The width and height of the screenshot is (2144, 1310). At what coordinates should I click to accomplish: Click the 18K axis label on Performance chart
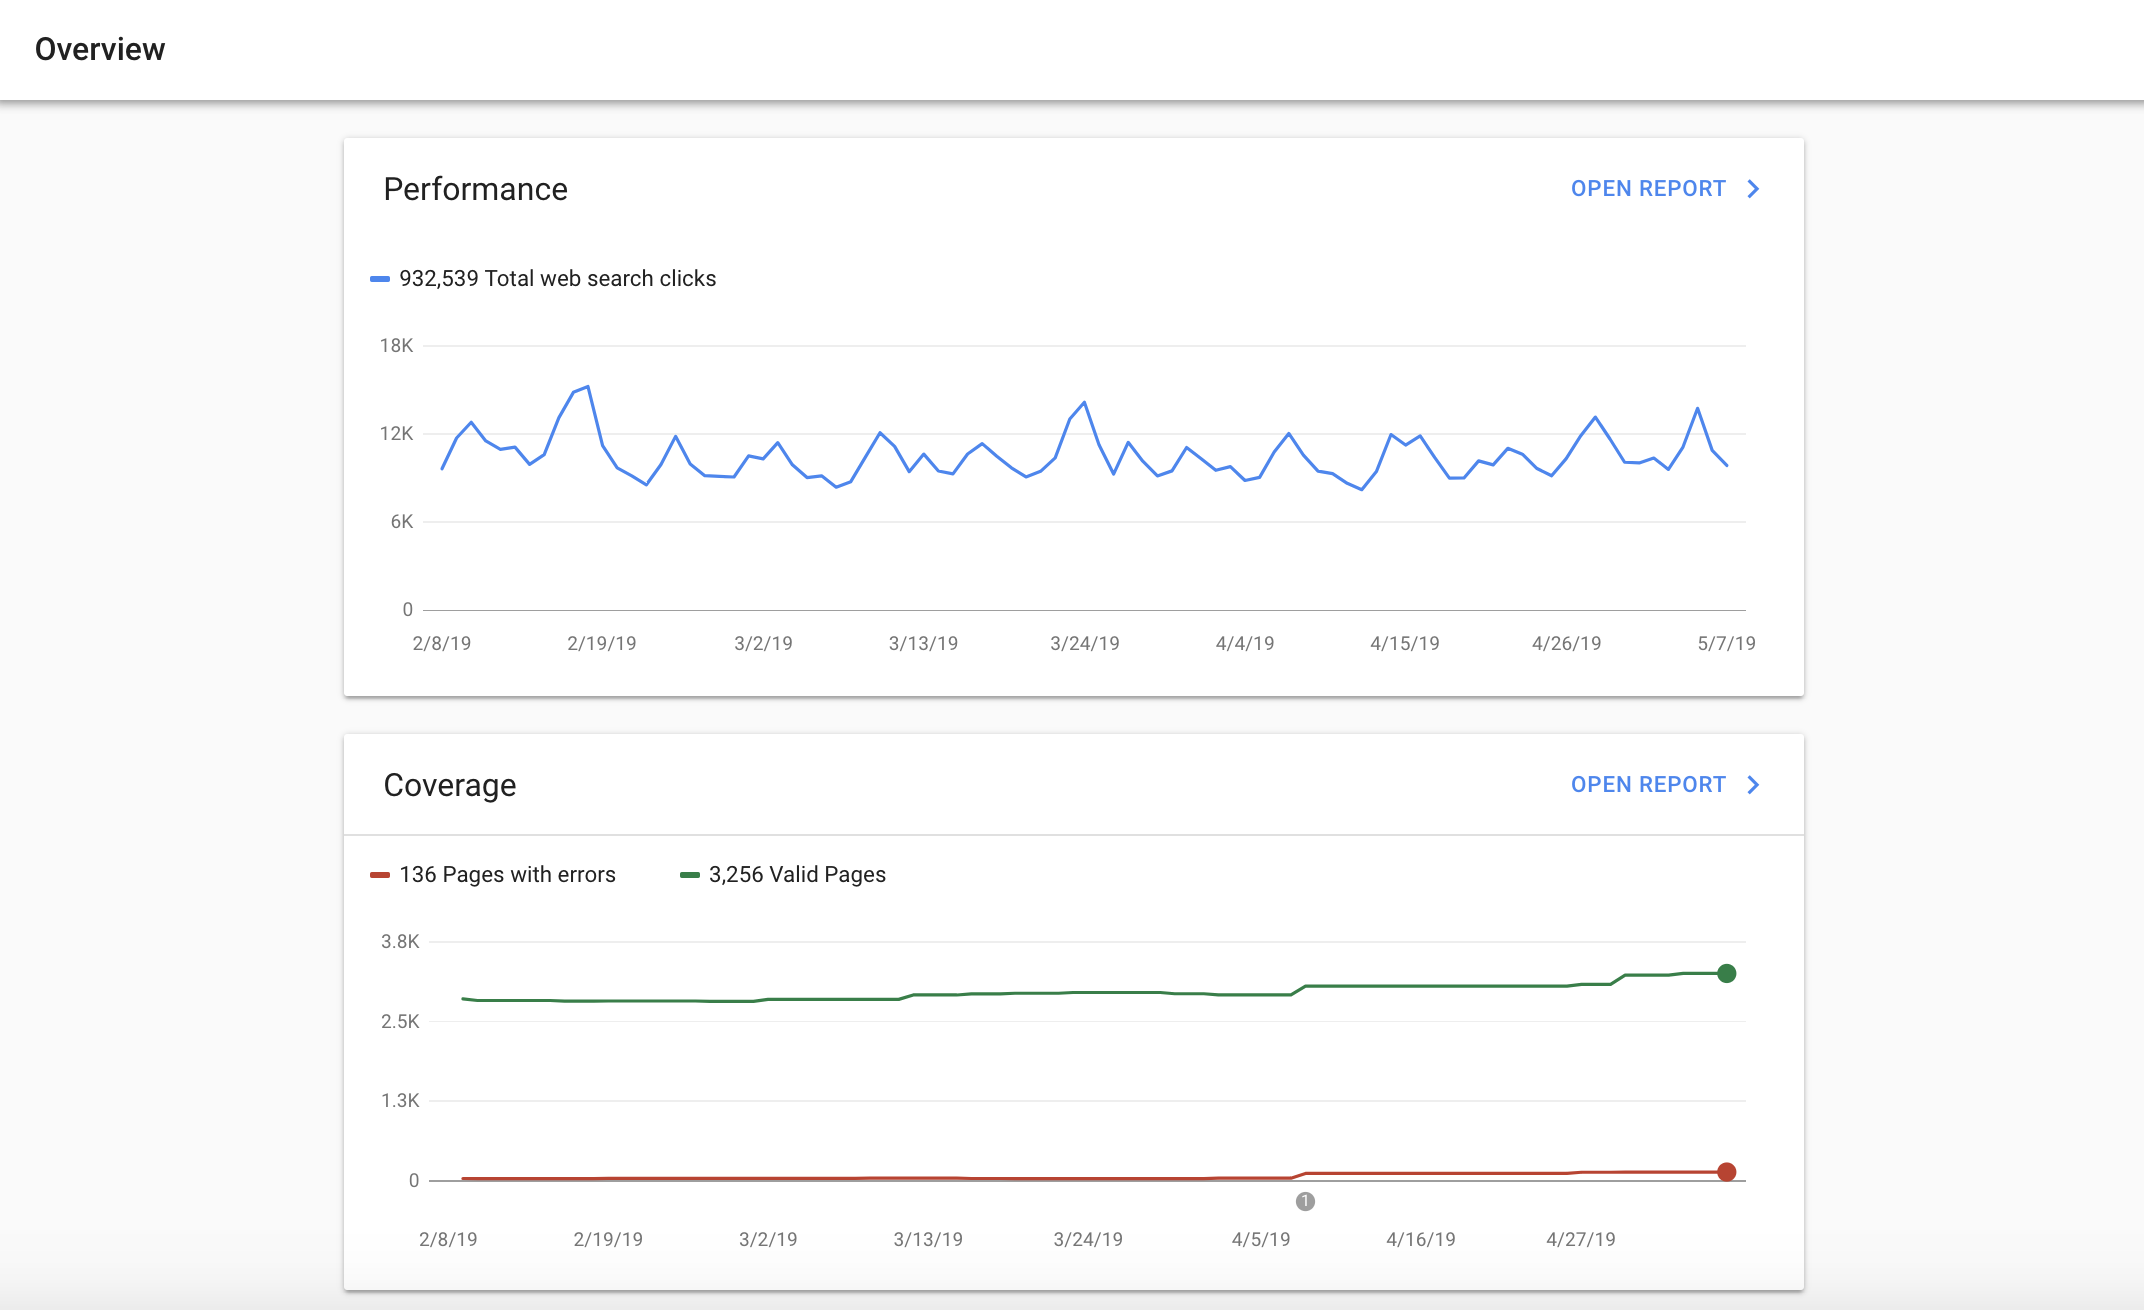tap(396, 345)
